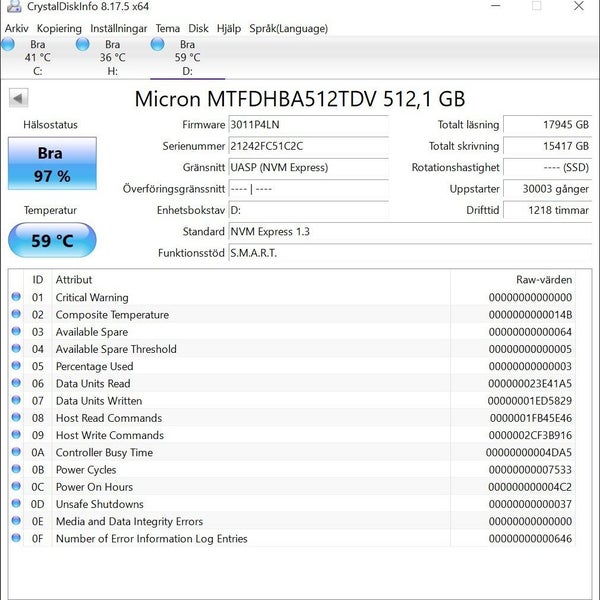
Task: Click raw value 0000000007533
Action: pos(530,470)
